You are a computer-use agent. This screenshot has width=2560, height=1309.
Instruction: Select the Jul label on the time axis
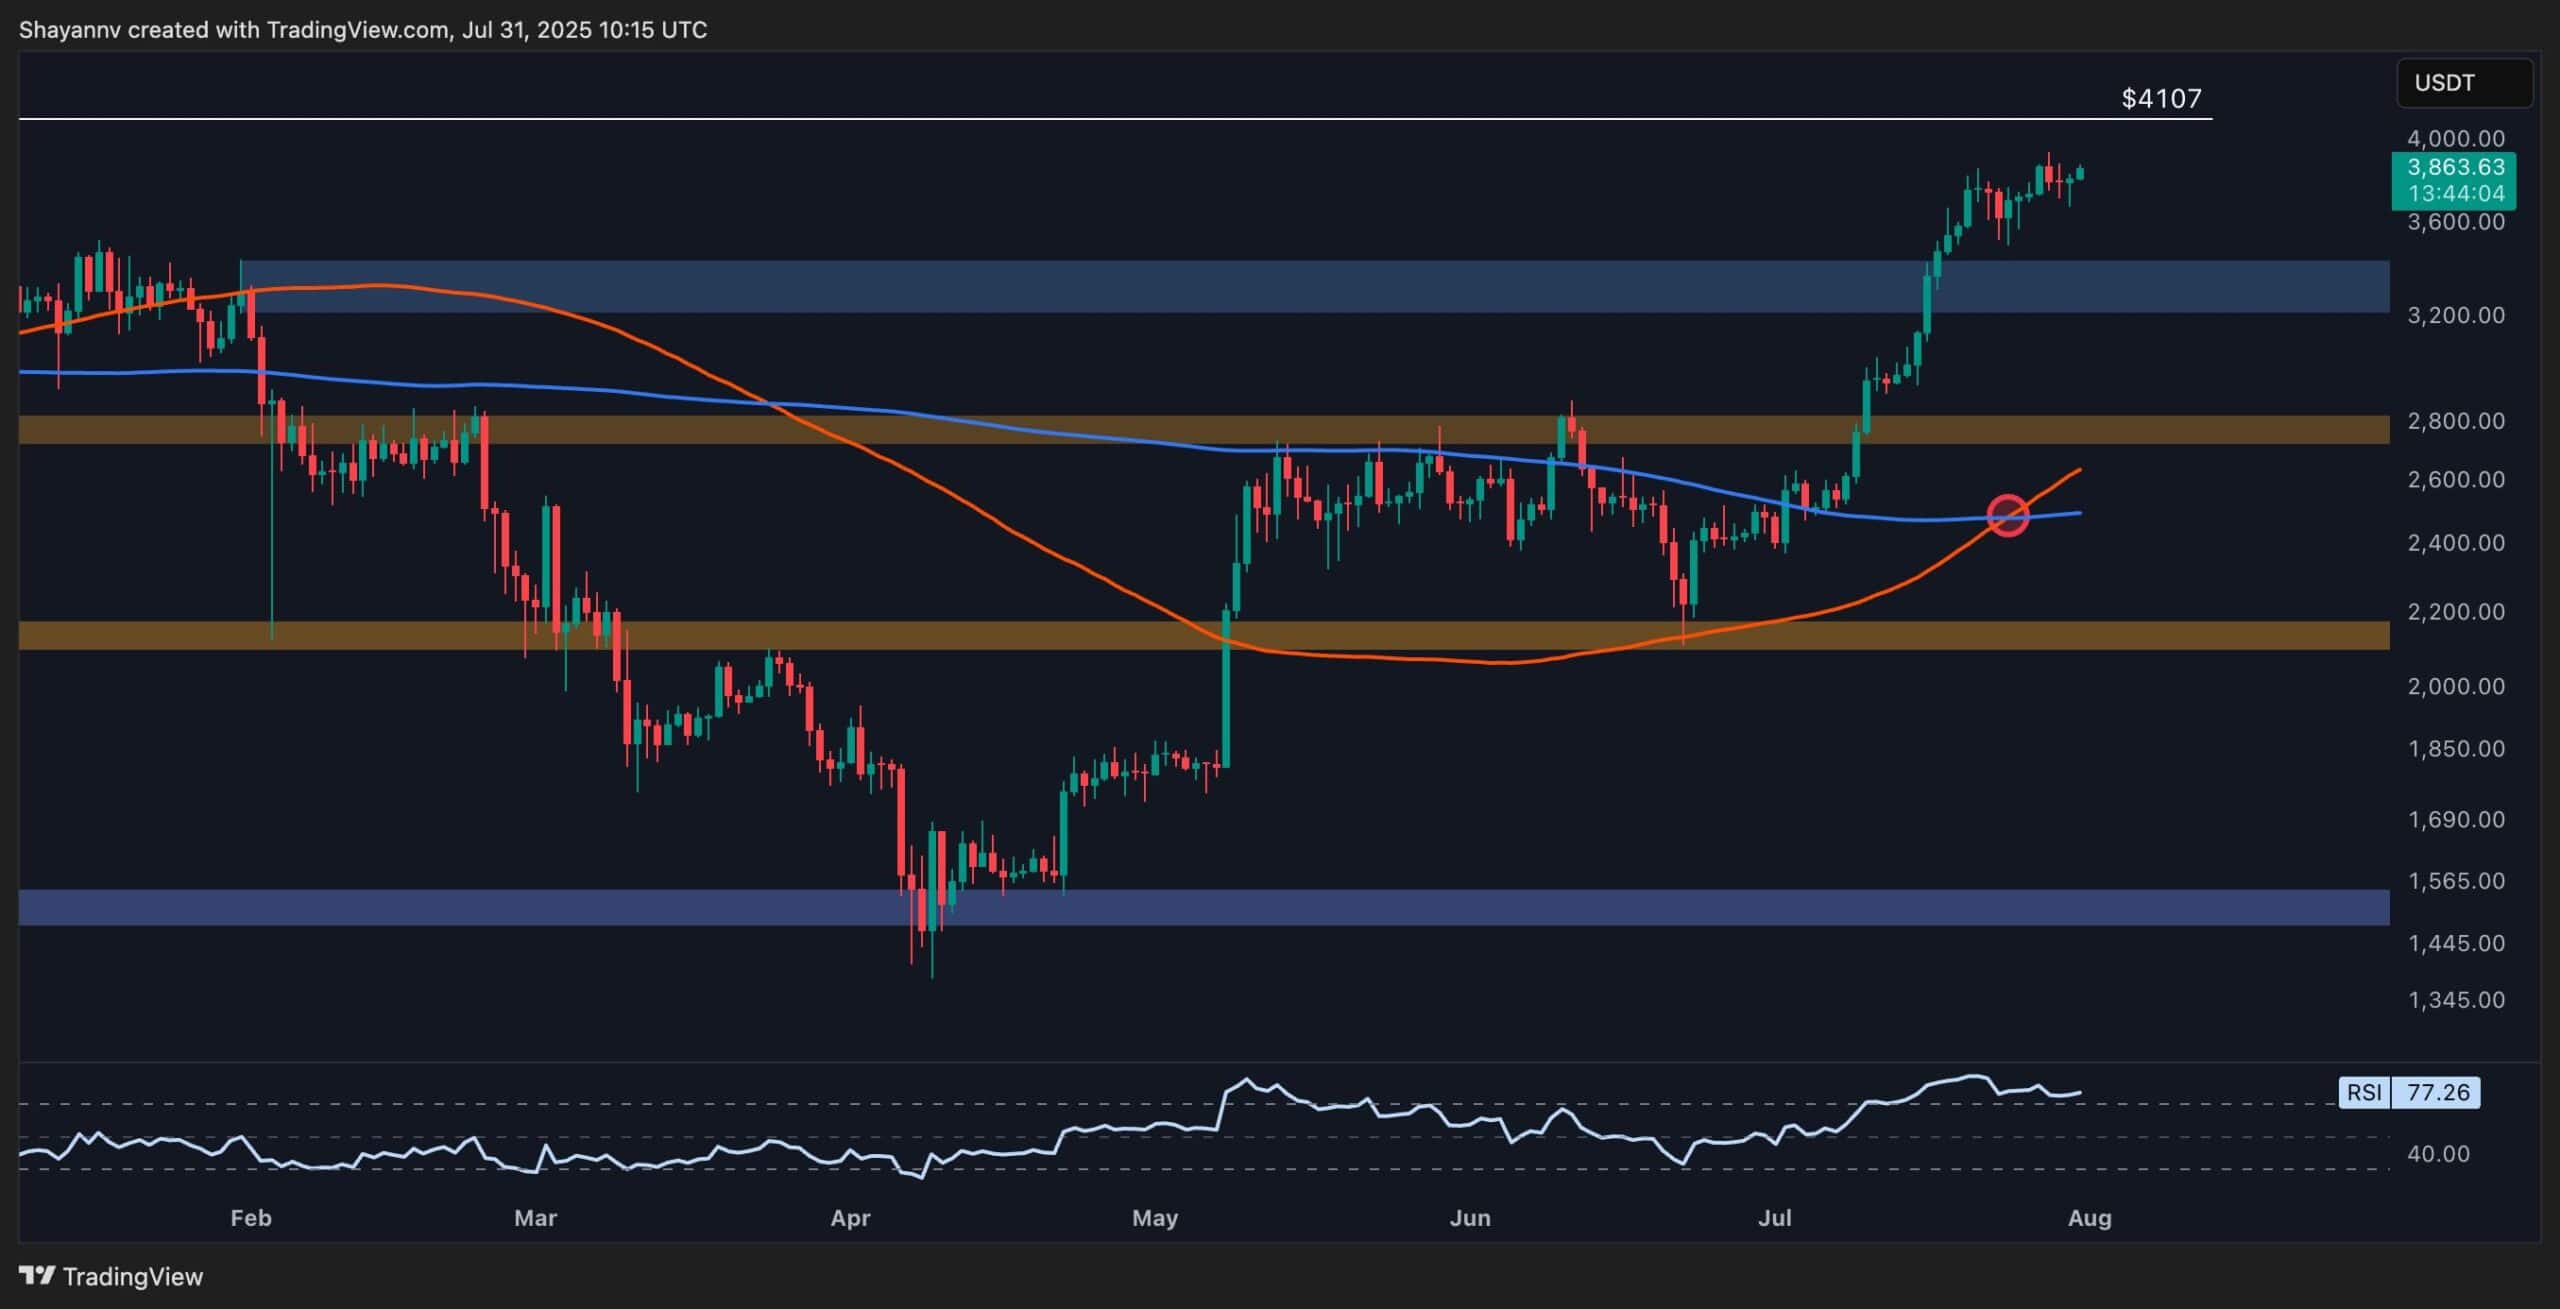1779,1219
